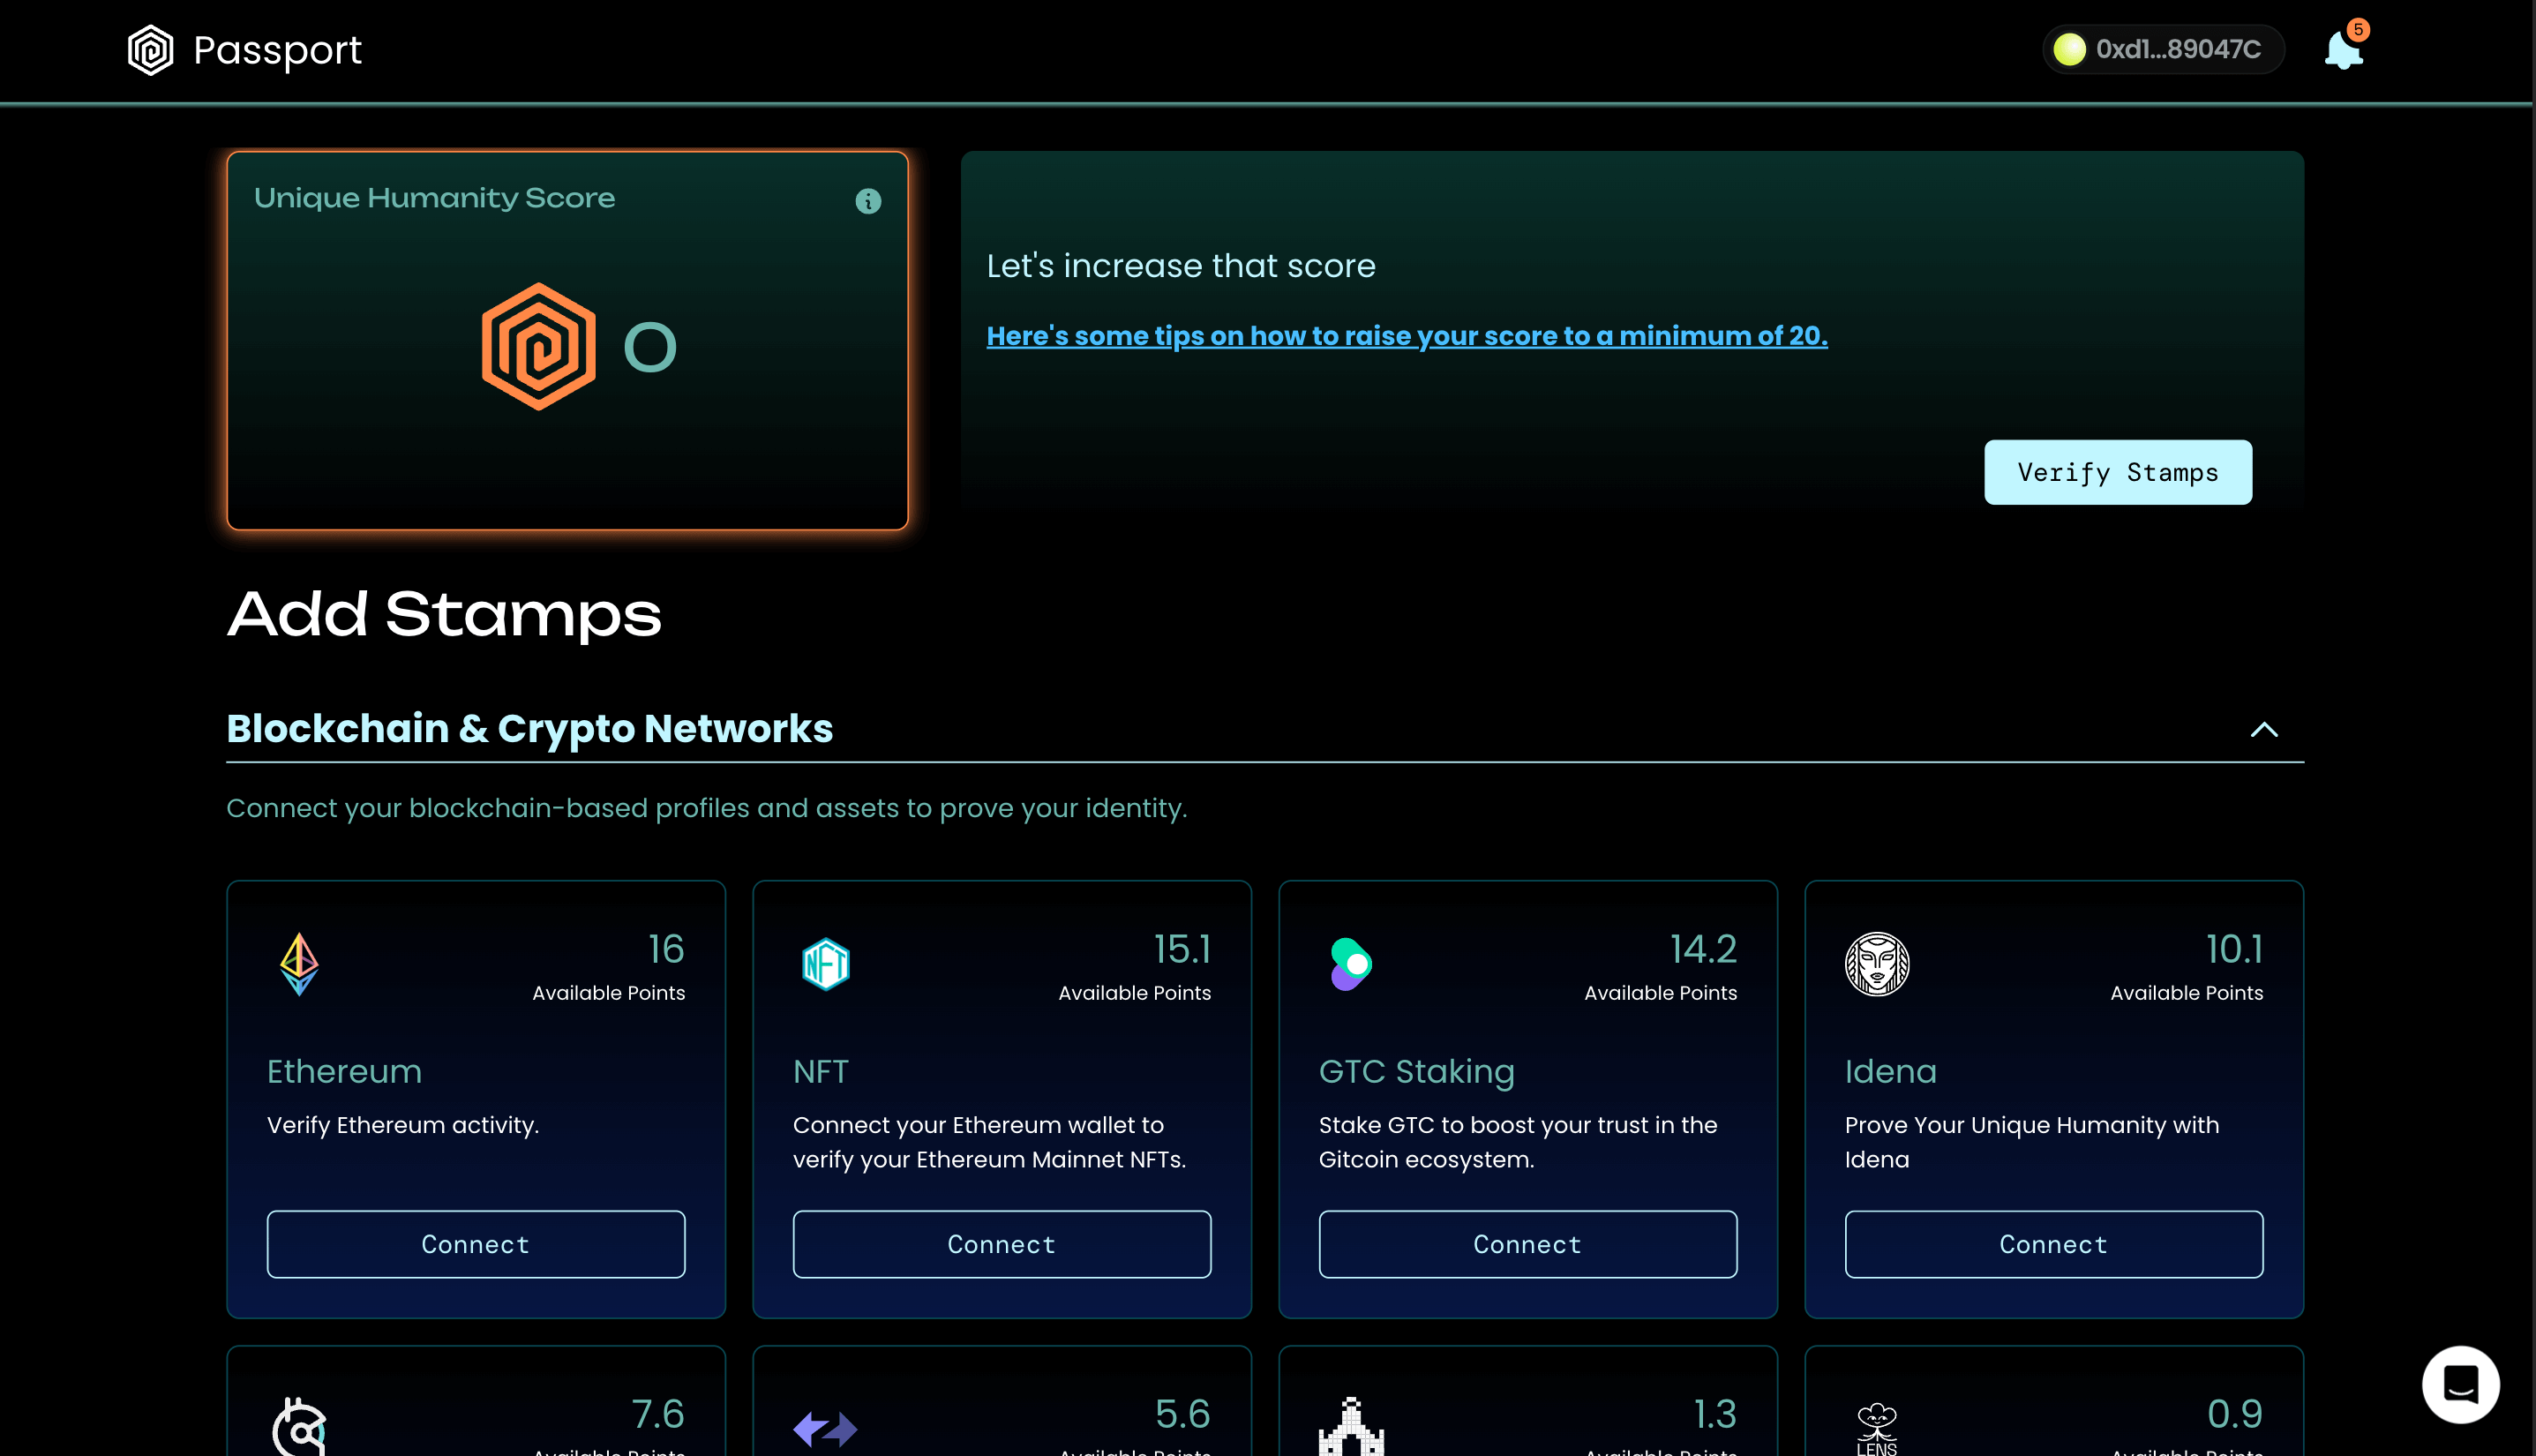Image resolution: width=2536 pixels, height=1456 pixels.
Task: Click 'Let's increase that score' text
Action: point(1181,266)
